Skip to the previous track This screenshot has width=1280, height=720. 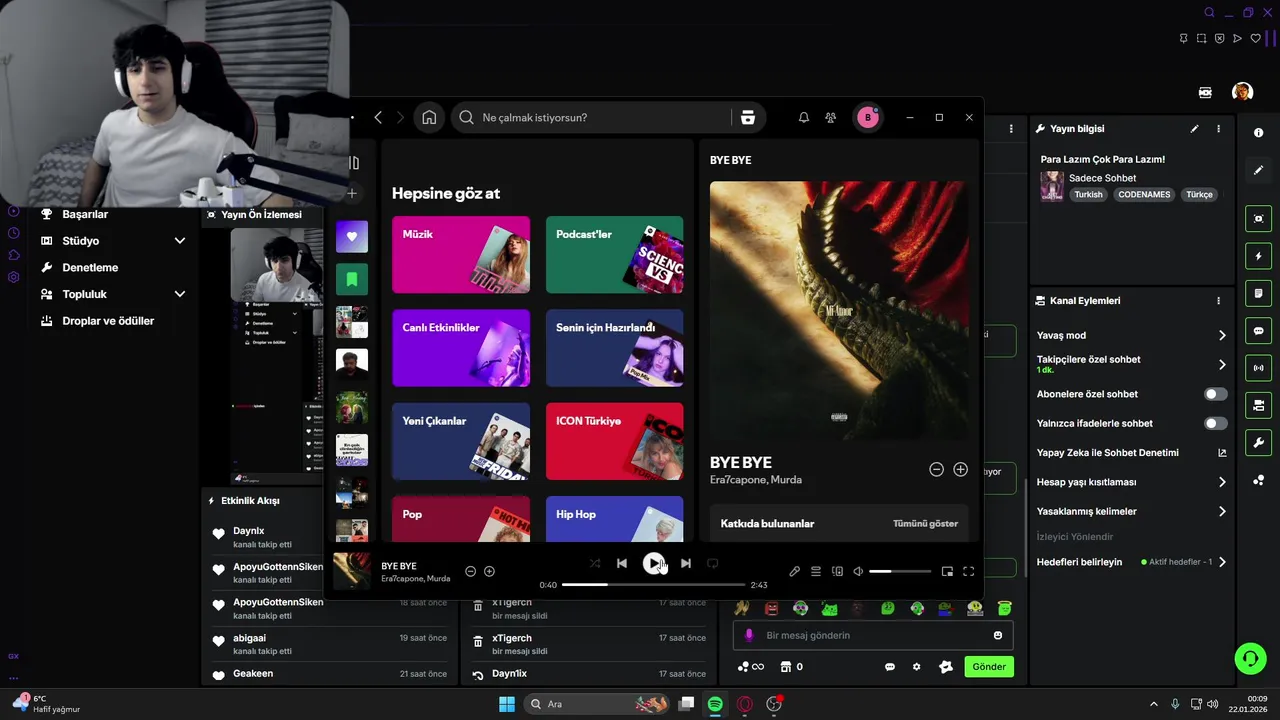pyautogui.click(x=622, y=563)
